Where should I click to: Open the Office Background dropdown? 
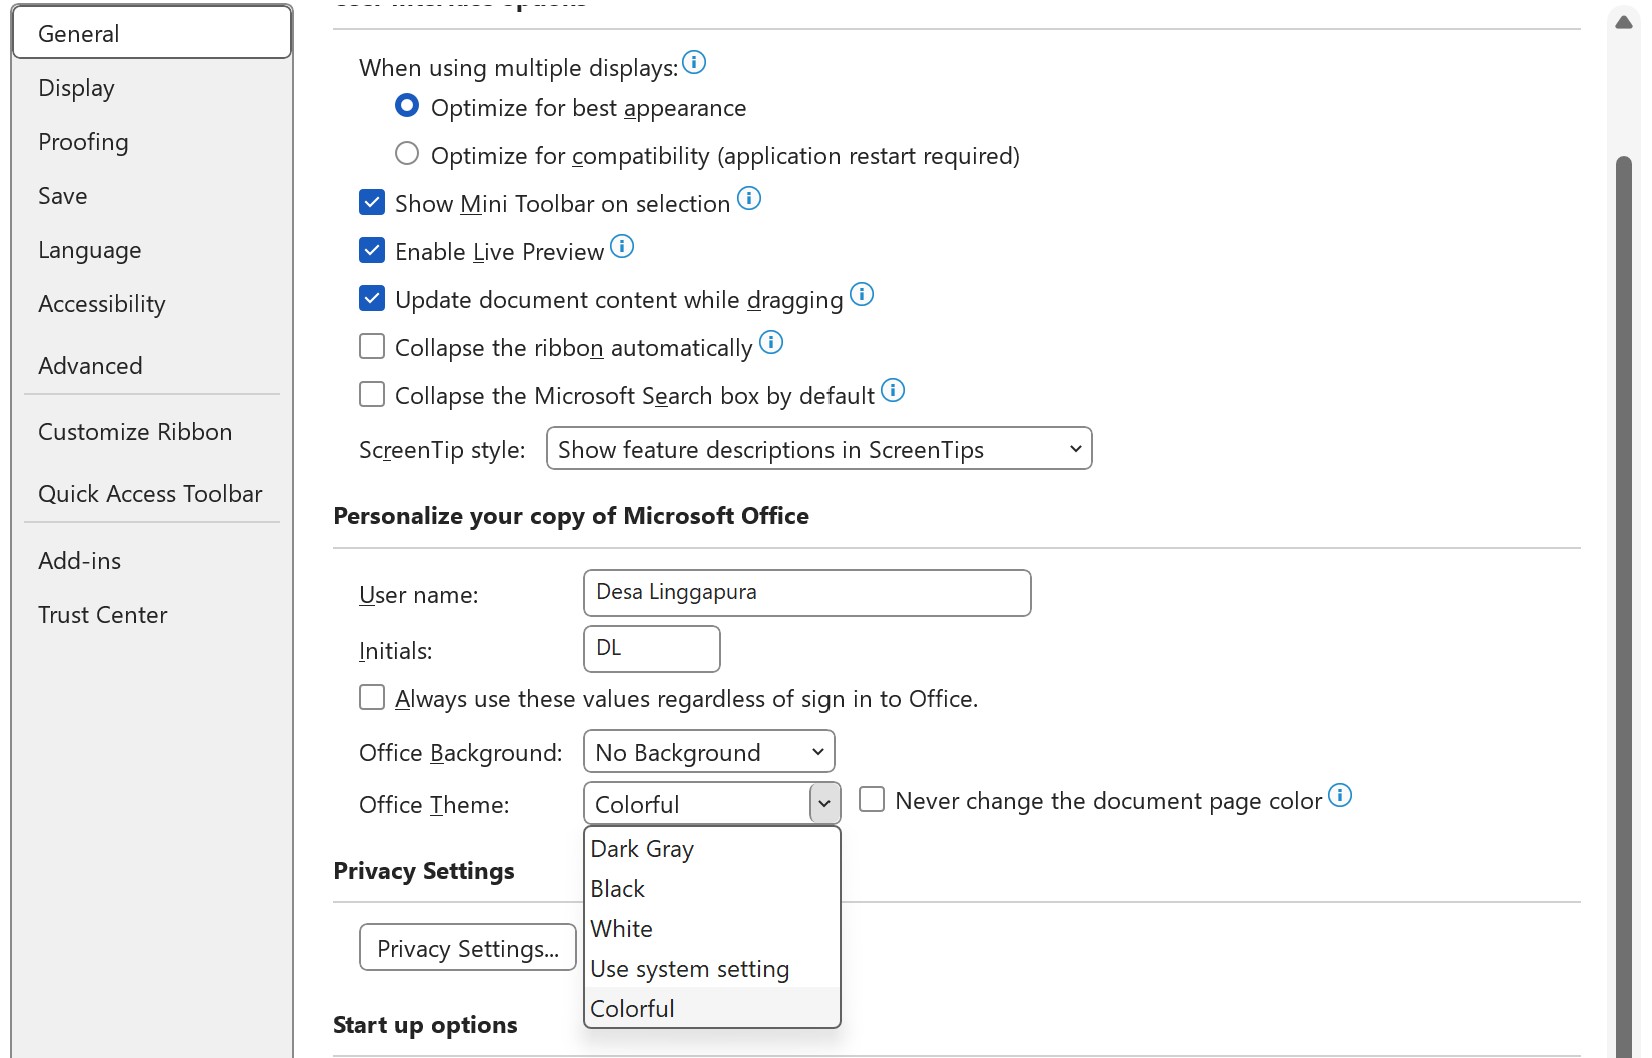[x=708, y=751]
